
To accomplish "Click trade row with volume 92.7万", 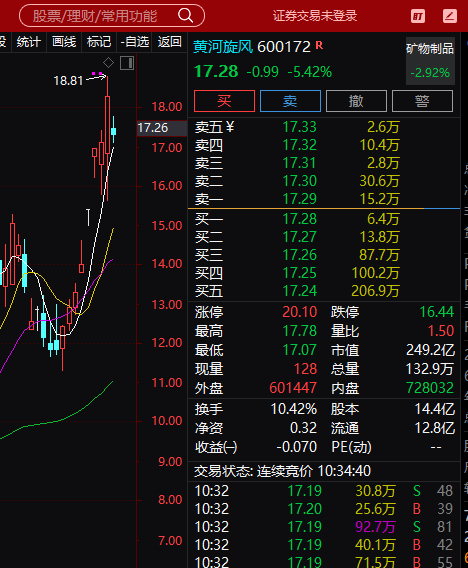I will point(323,527).
